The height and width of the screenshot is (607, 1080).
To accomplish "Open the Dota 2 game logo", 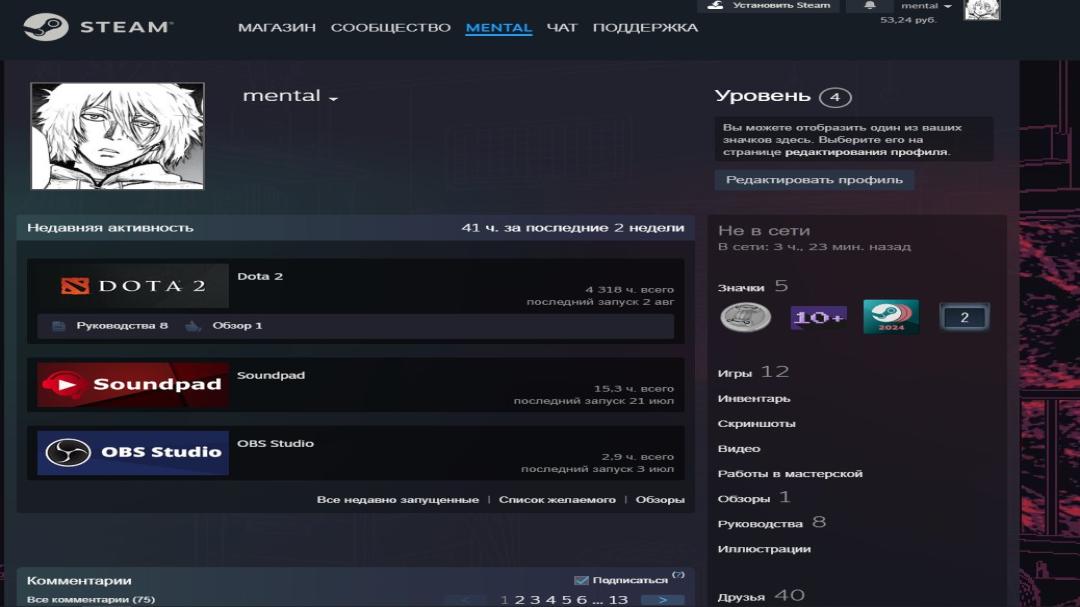I will coord(133,285).
